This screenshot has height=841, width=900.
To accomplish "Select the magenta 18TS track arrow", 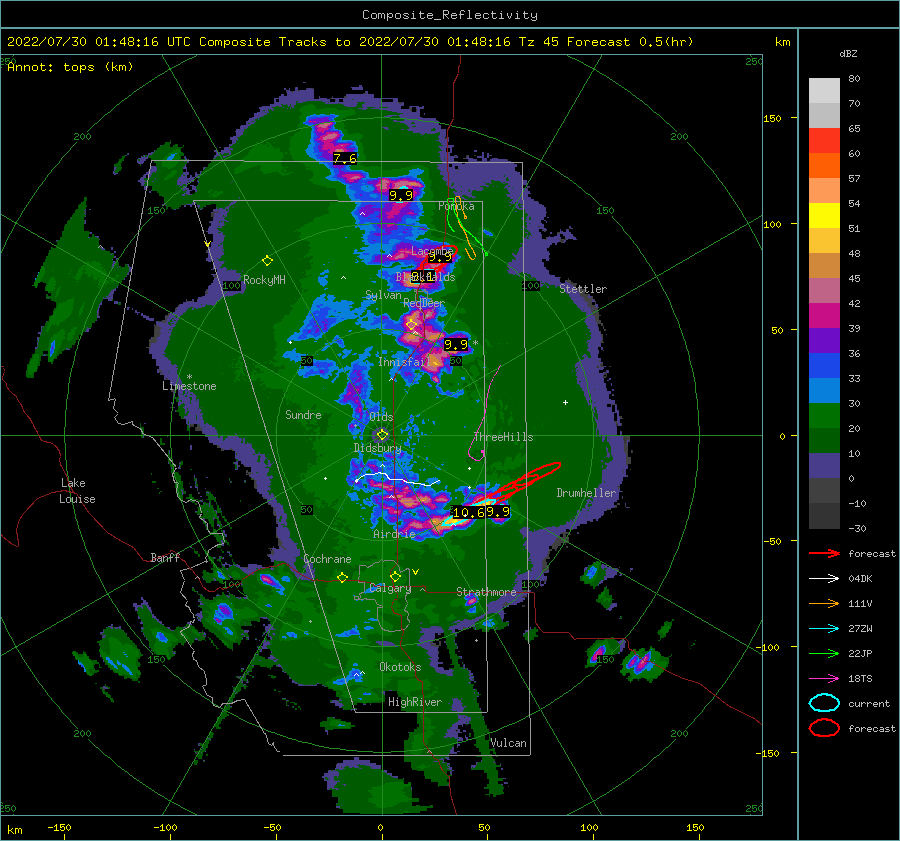I will 824,679.
